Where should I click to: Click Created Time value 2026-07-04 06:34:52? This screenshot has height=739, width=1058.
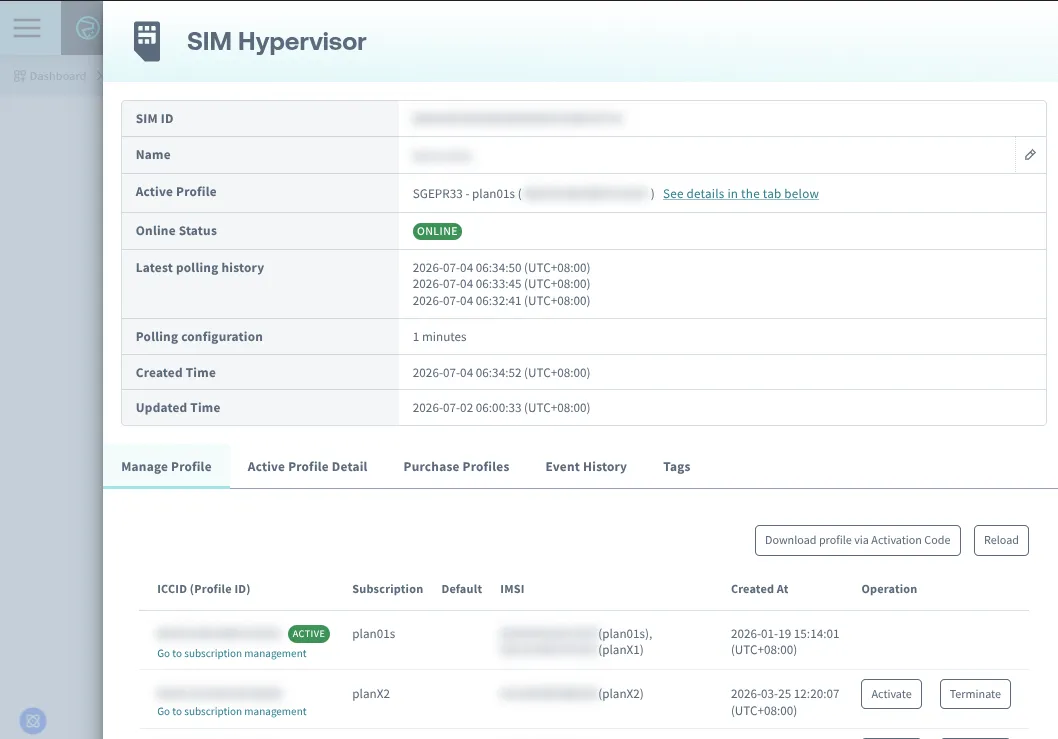(x=501, y=373)
